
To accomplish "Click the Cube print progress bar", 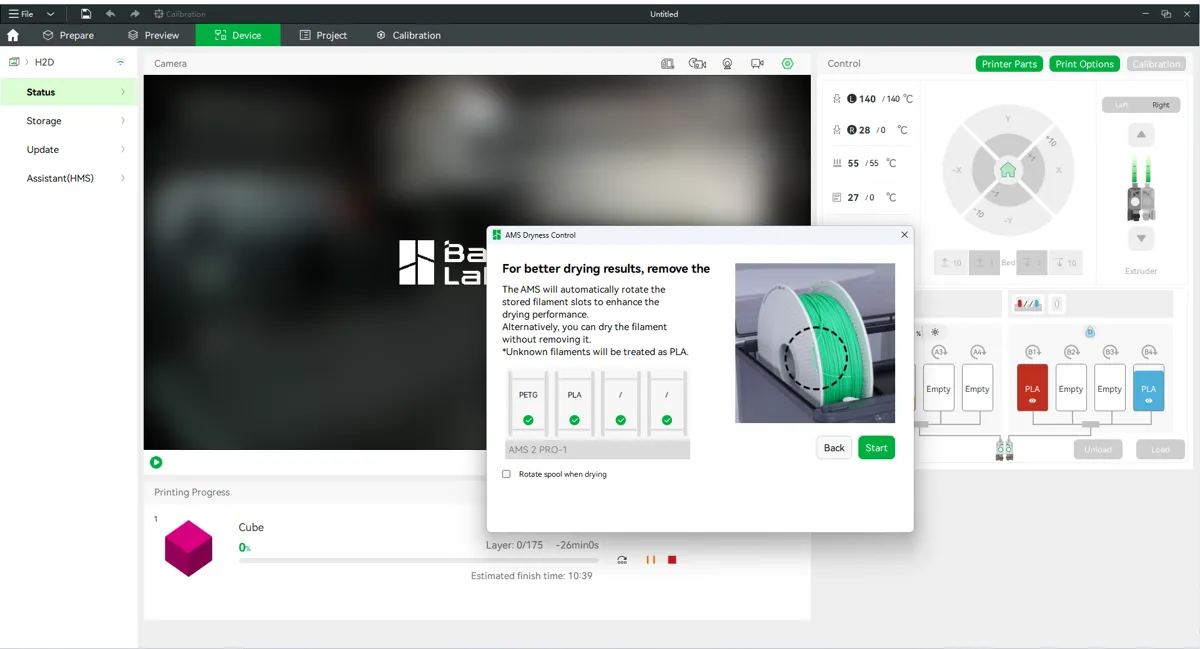I will (x=420, y=560).
